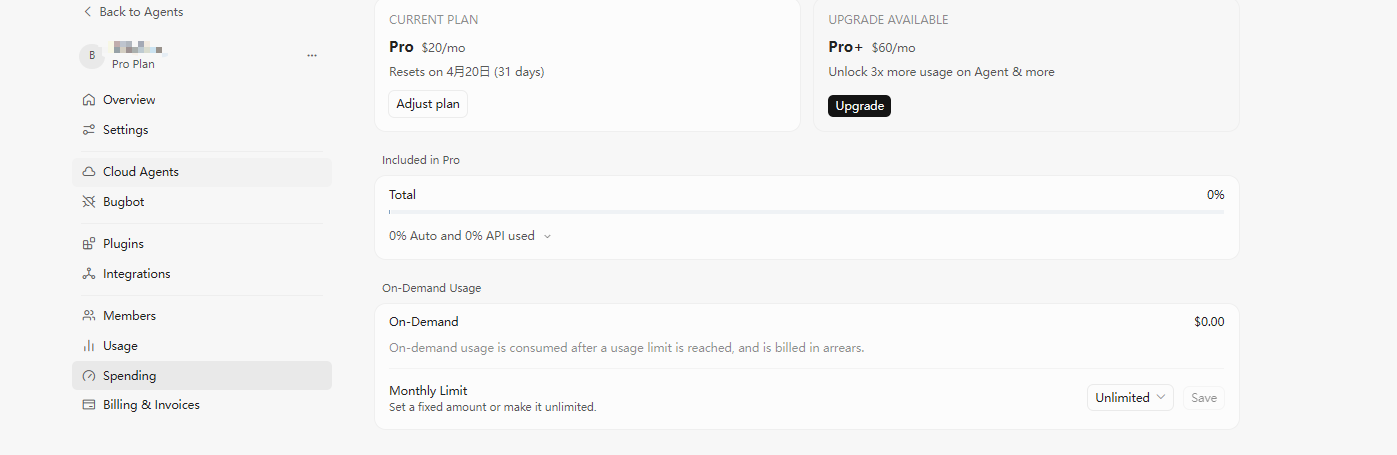The image size is (1397, 455).
Task: Click the Usage bar chart icon
Action: click(x=89, y=346)
